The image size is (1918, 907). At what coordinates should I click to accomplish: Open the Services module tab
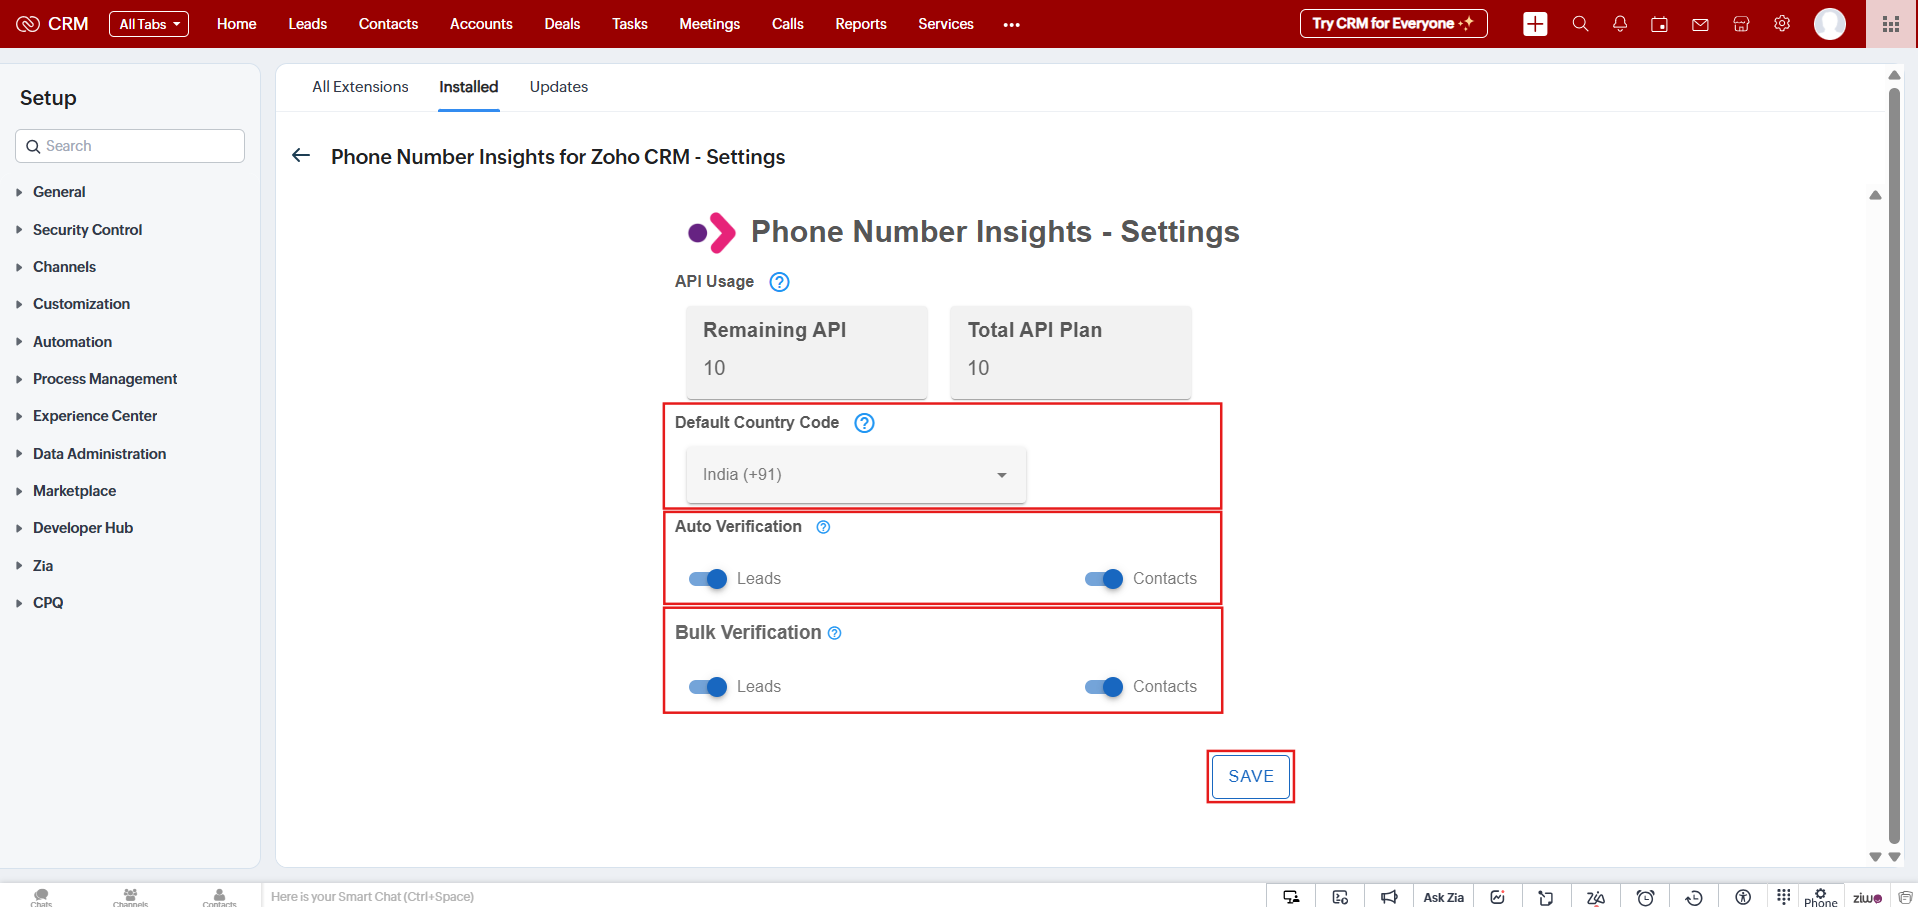946,24
